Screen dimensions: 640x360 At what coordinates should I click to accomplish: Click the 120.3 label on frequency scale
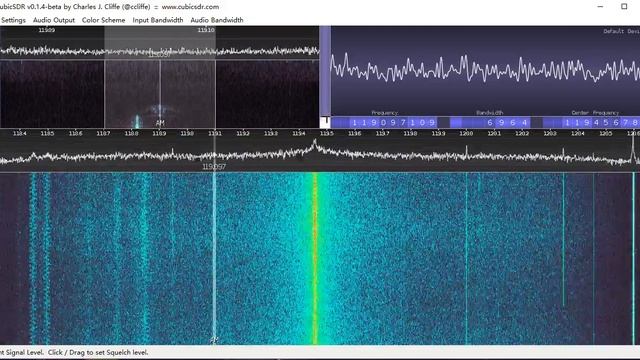(x=550, y=133)
